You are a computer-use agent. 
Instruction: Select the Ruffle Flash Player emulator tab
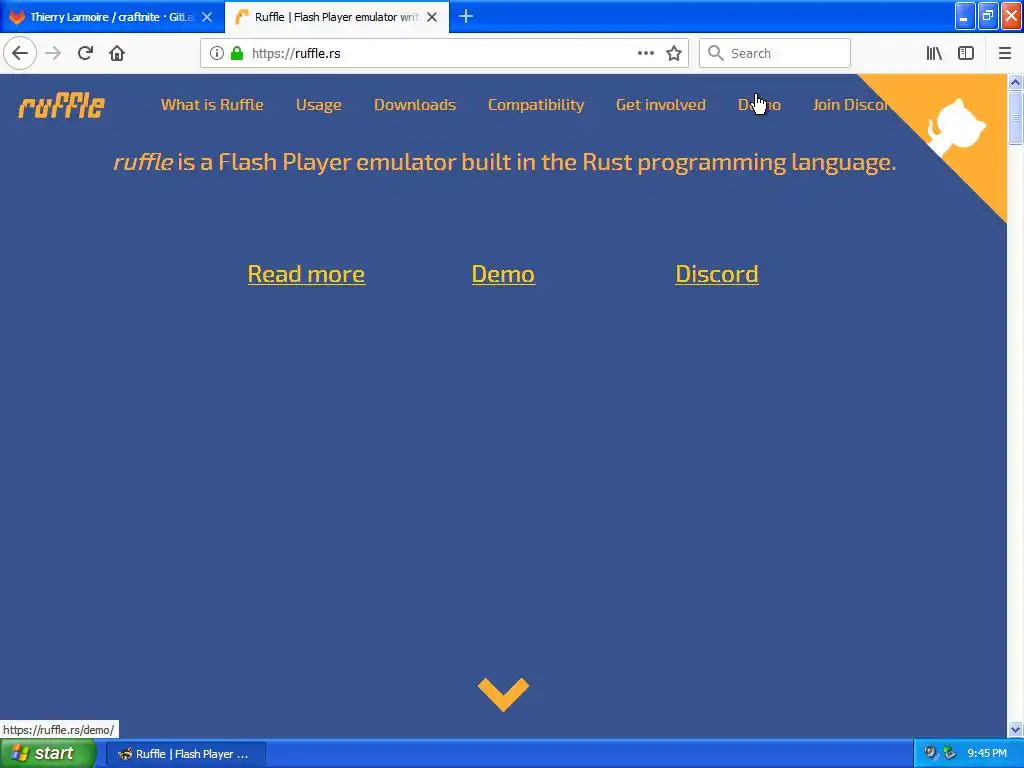(x=336, y=17)
